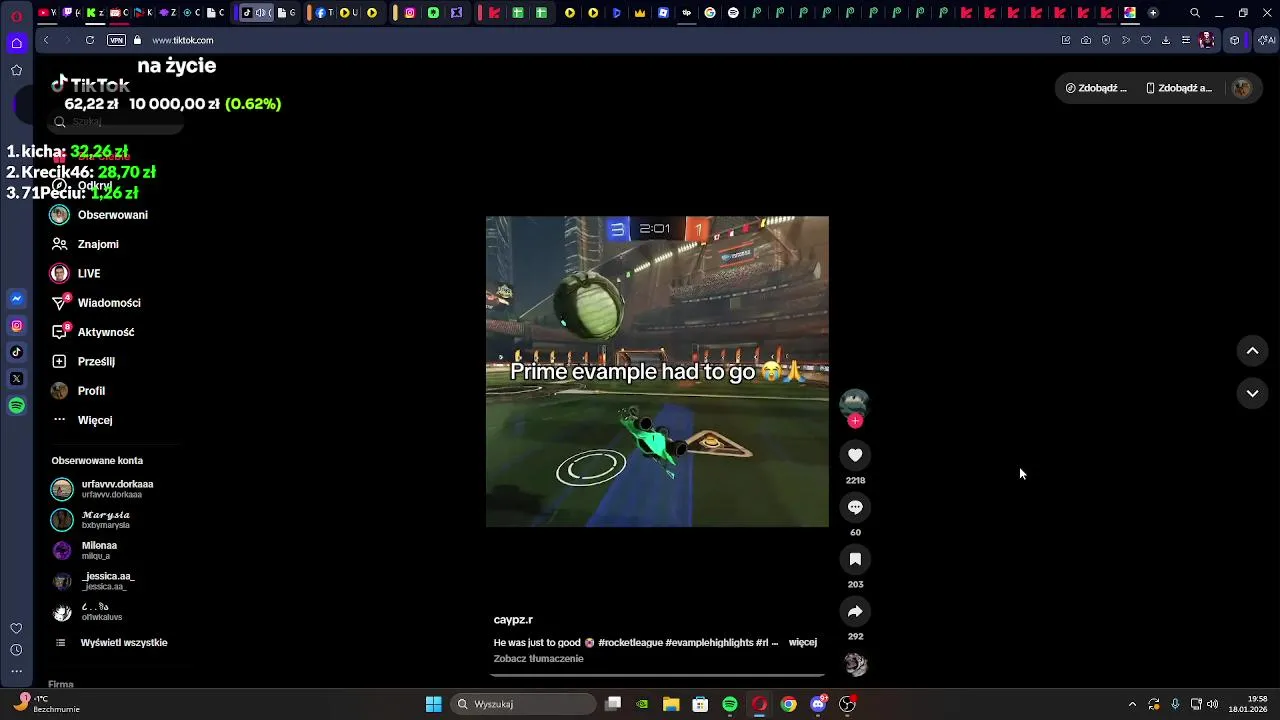Viewport: 1280px width, 720px height.
Task: Click the #rocketleague hashtag
Action: 630,642
